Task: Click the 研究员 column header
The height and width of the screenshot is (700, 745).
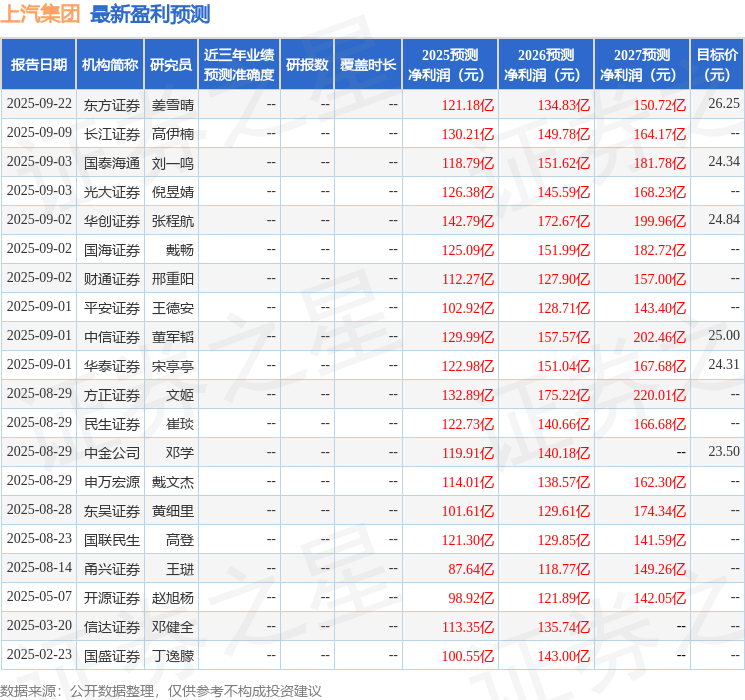Action: (171, 65)
